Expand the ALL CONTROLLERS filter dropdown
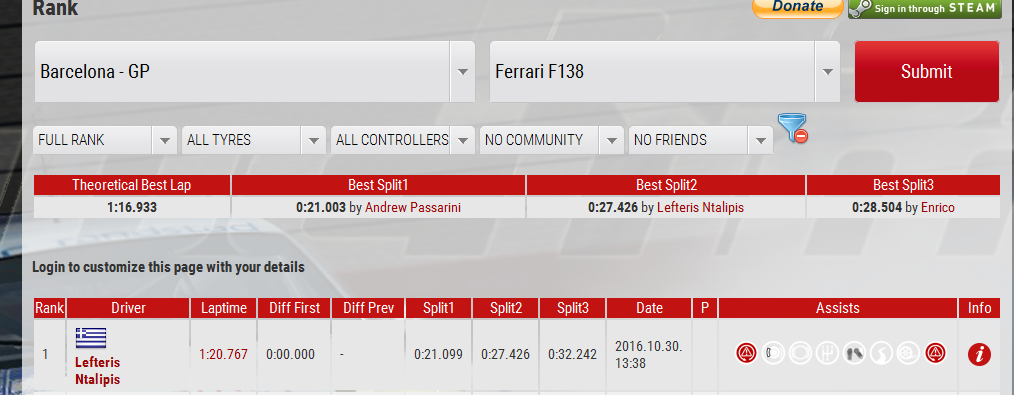 pyautogui.click(x=402, y=140)
